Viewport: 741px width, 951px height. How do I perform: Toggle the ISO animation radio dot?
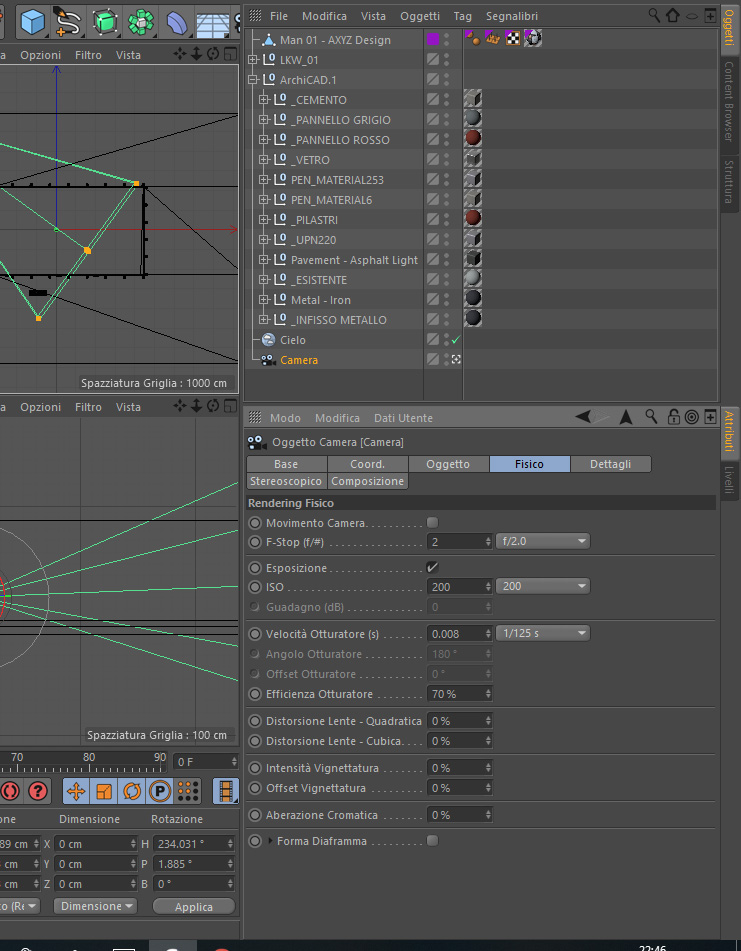(x=255, y=586)
